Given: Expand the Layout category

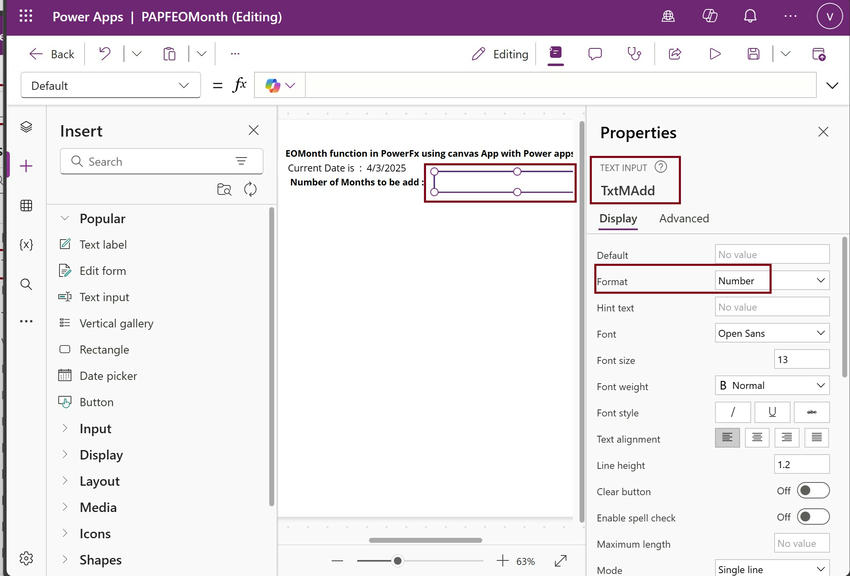Looking at the screenshot, I should coord(65,481).
